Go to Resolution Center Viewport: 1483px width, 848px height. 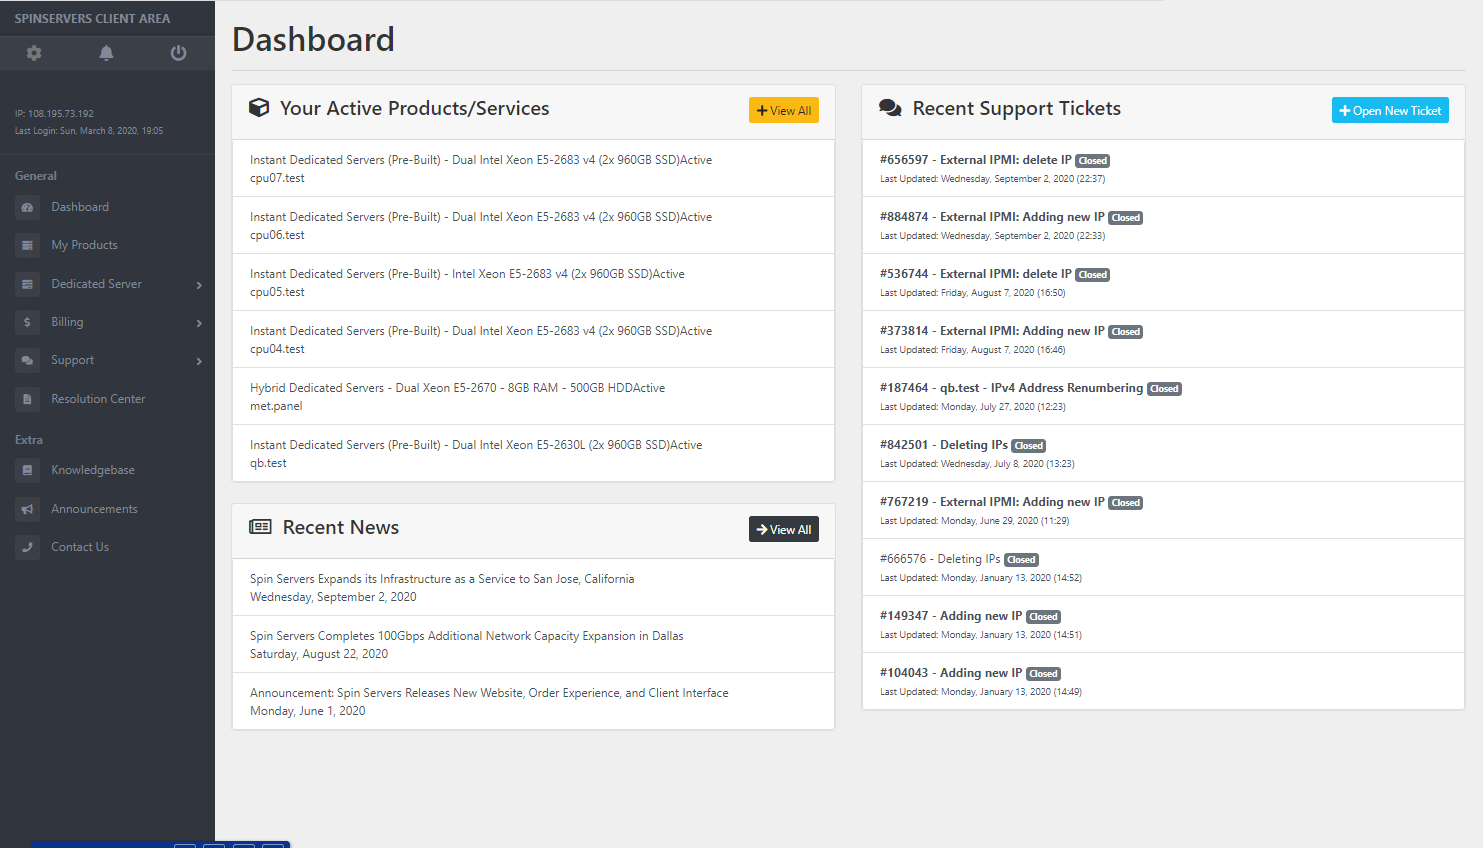pyautogui.click(x=98, y=399)
